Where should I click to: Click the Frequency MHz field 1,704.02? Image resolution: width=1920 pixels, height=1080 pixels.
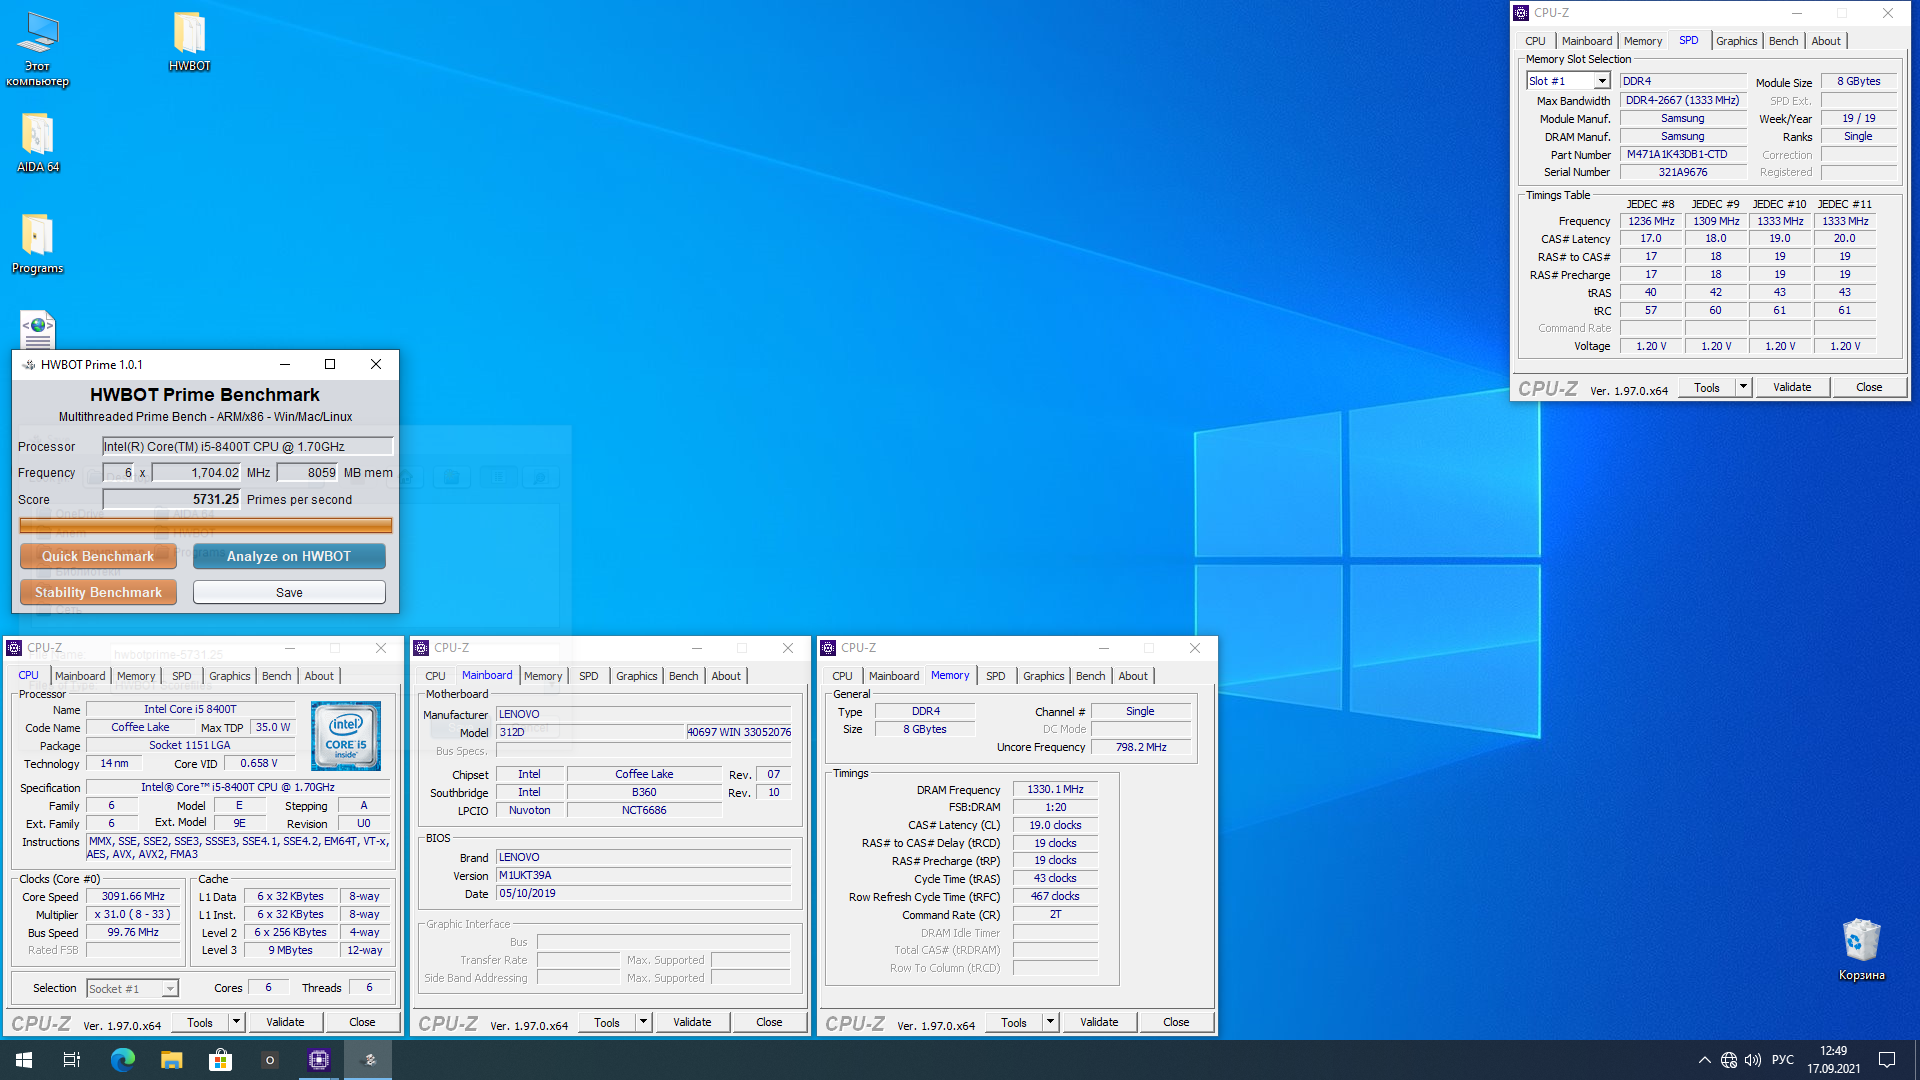tap(196, 473)
